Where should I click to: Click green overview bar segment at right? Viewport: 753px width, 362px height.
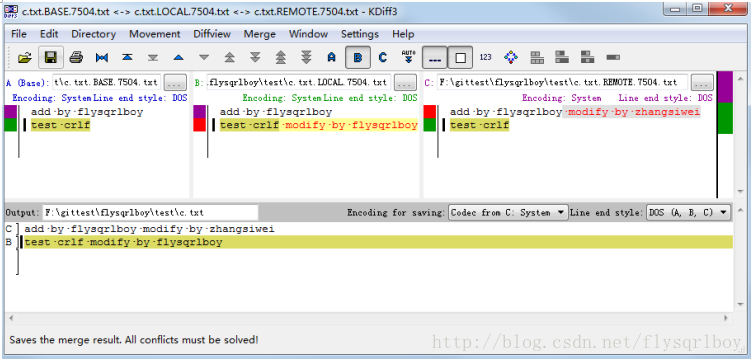[725, 118]
